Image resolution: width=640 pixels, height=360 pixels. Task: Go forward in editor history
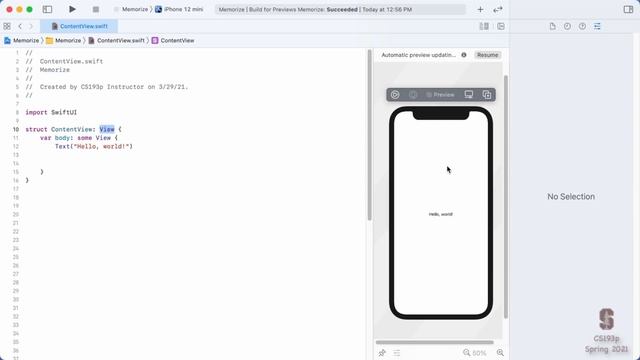(31, 26)
